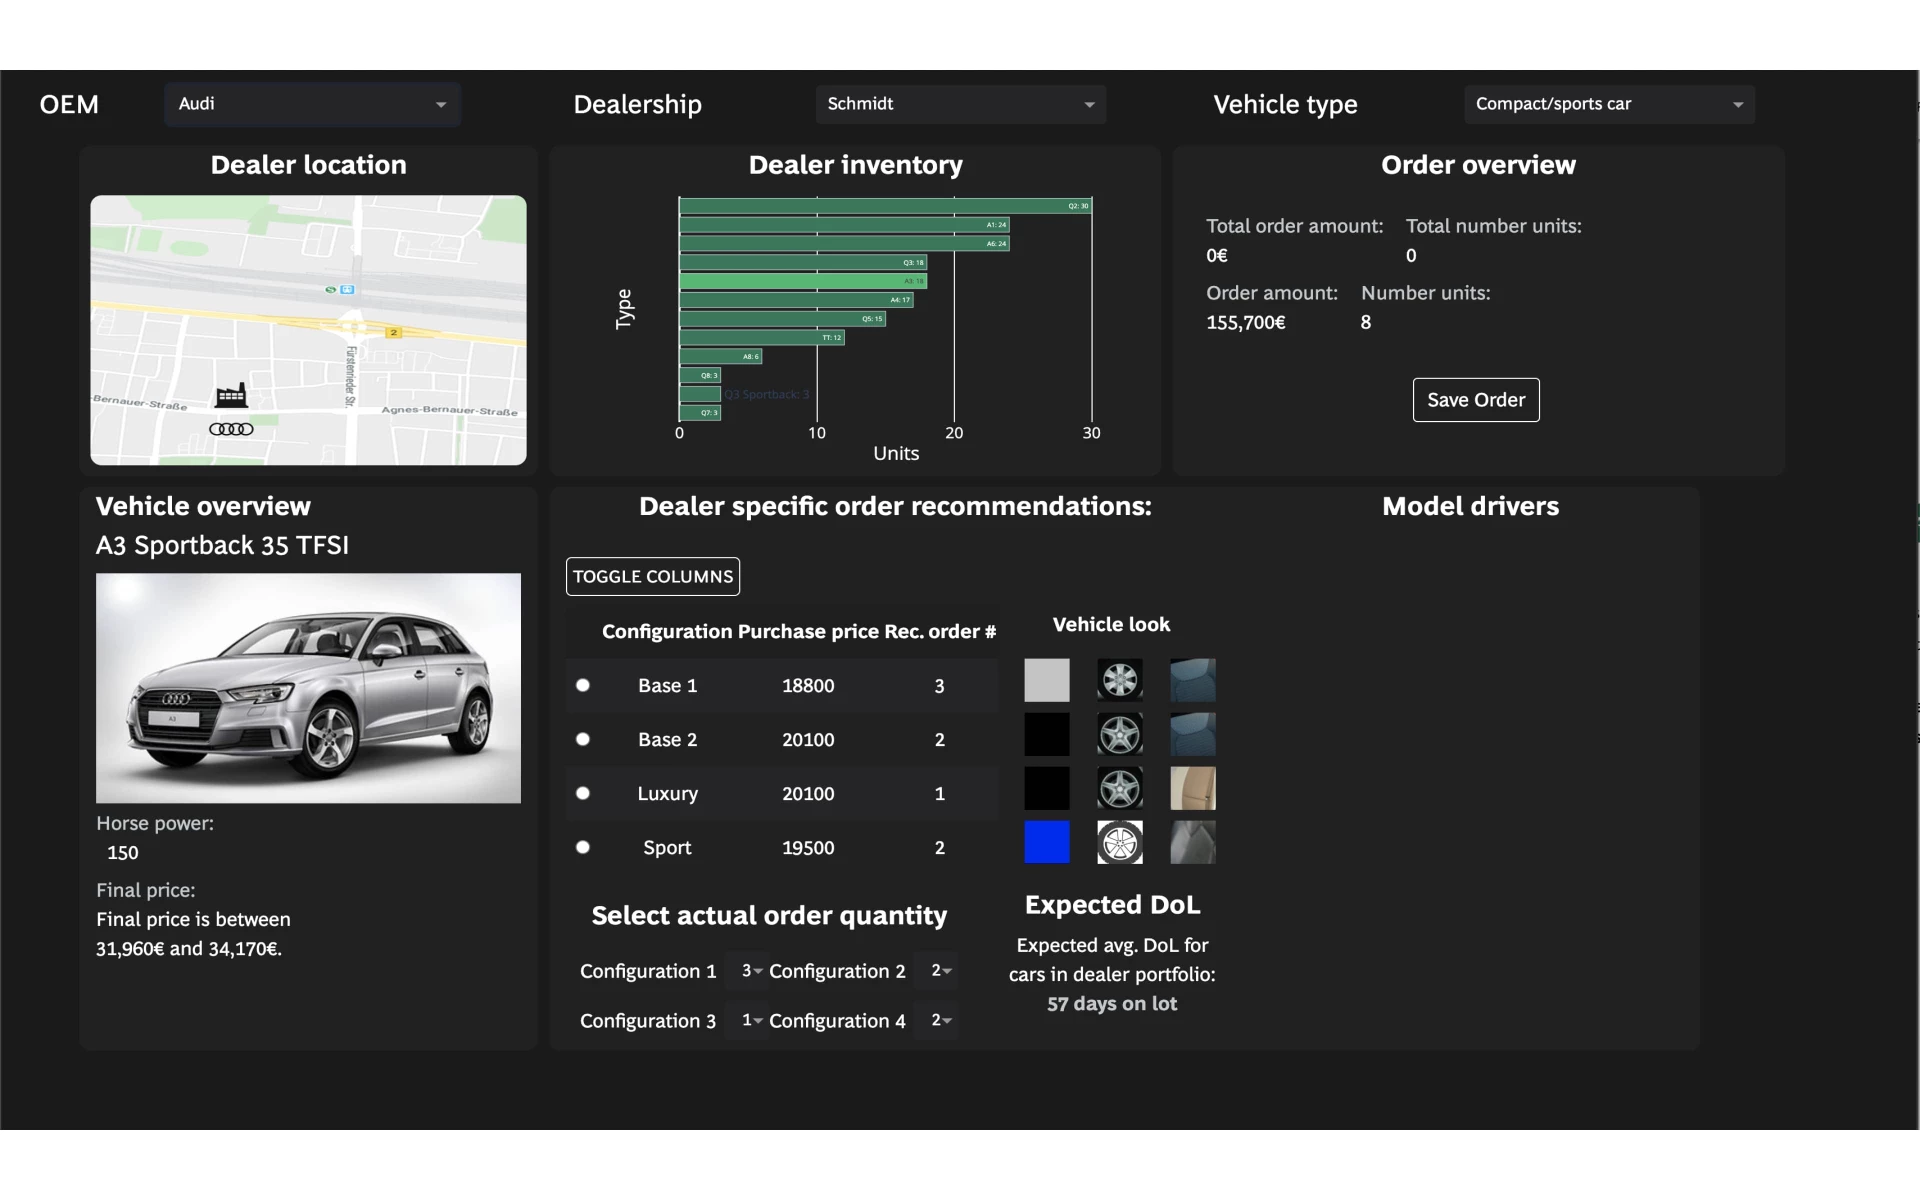Screen dimensions: 1920x1200
Task: Open the Vehicle type dropdown
Action: [1609, 104]
